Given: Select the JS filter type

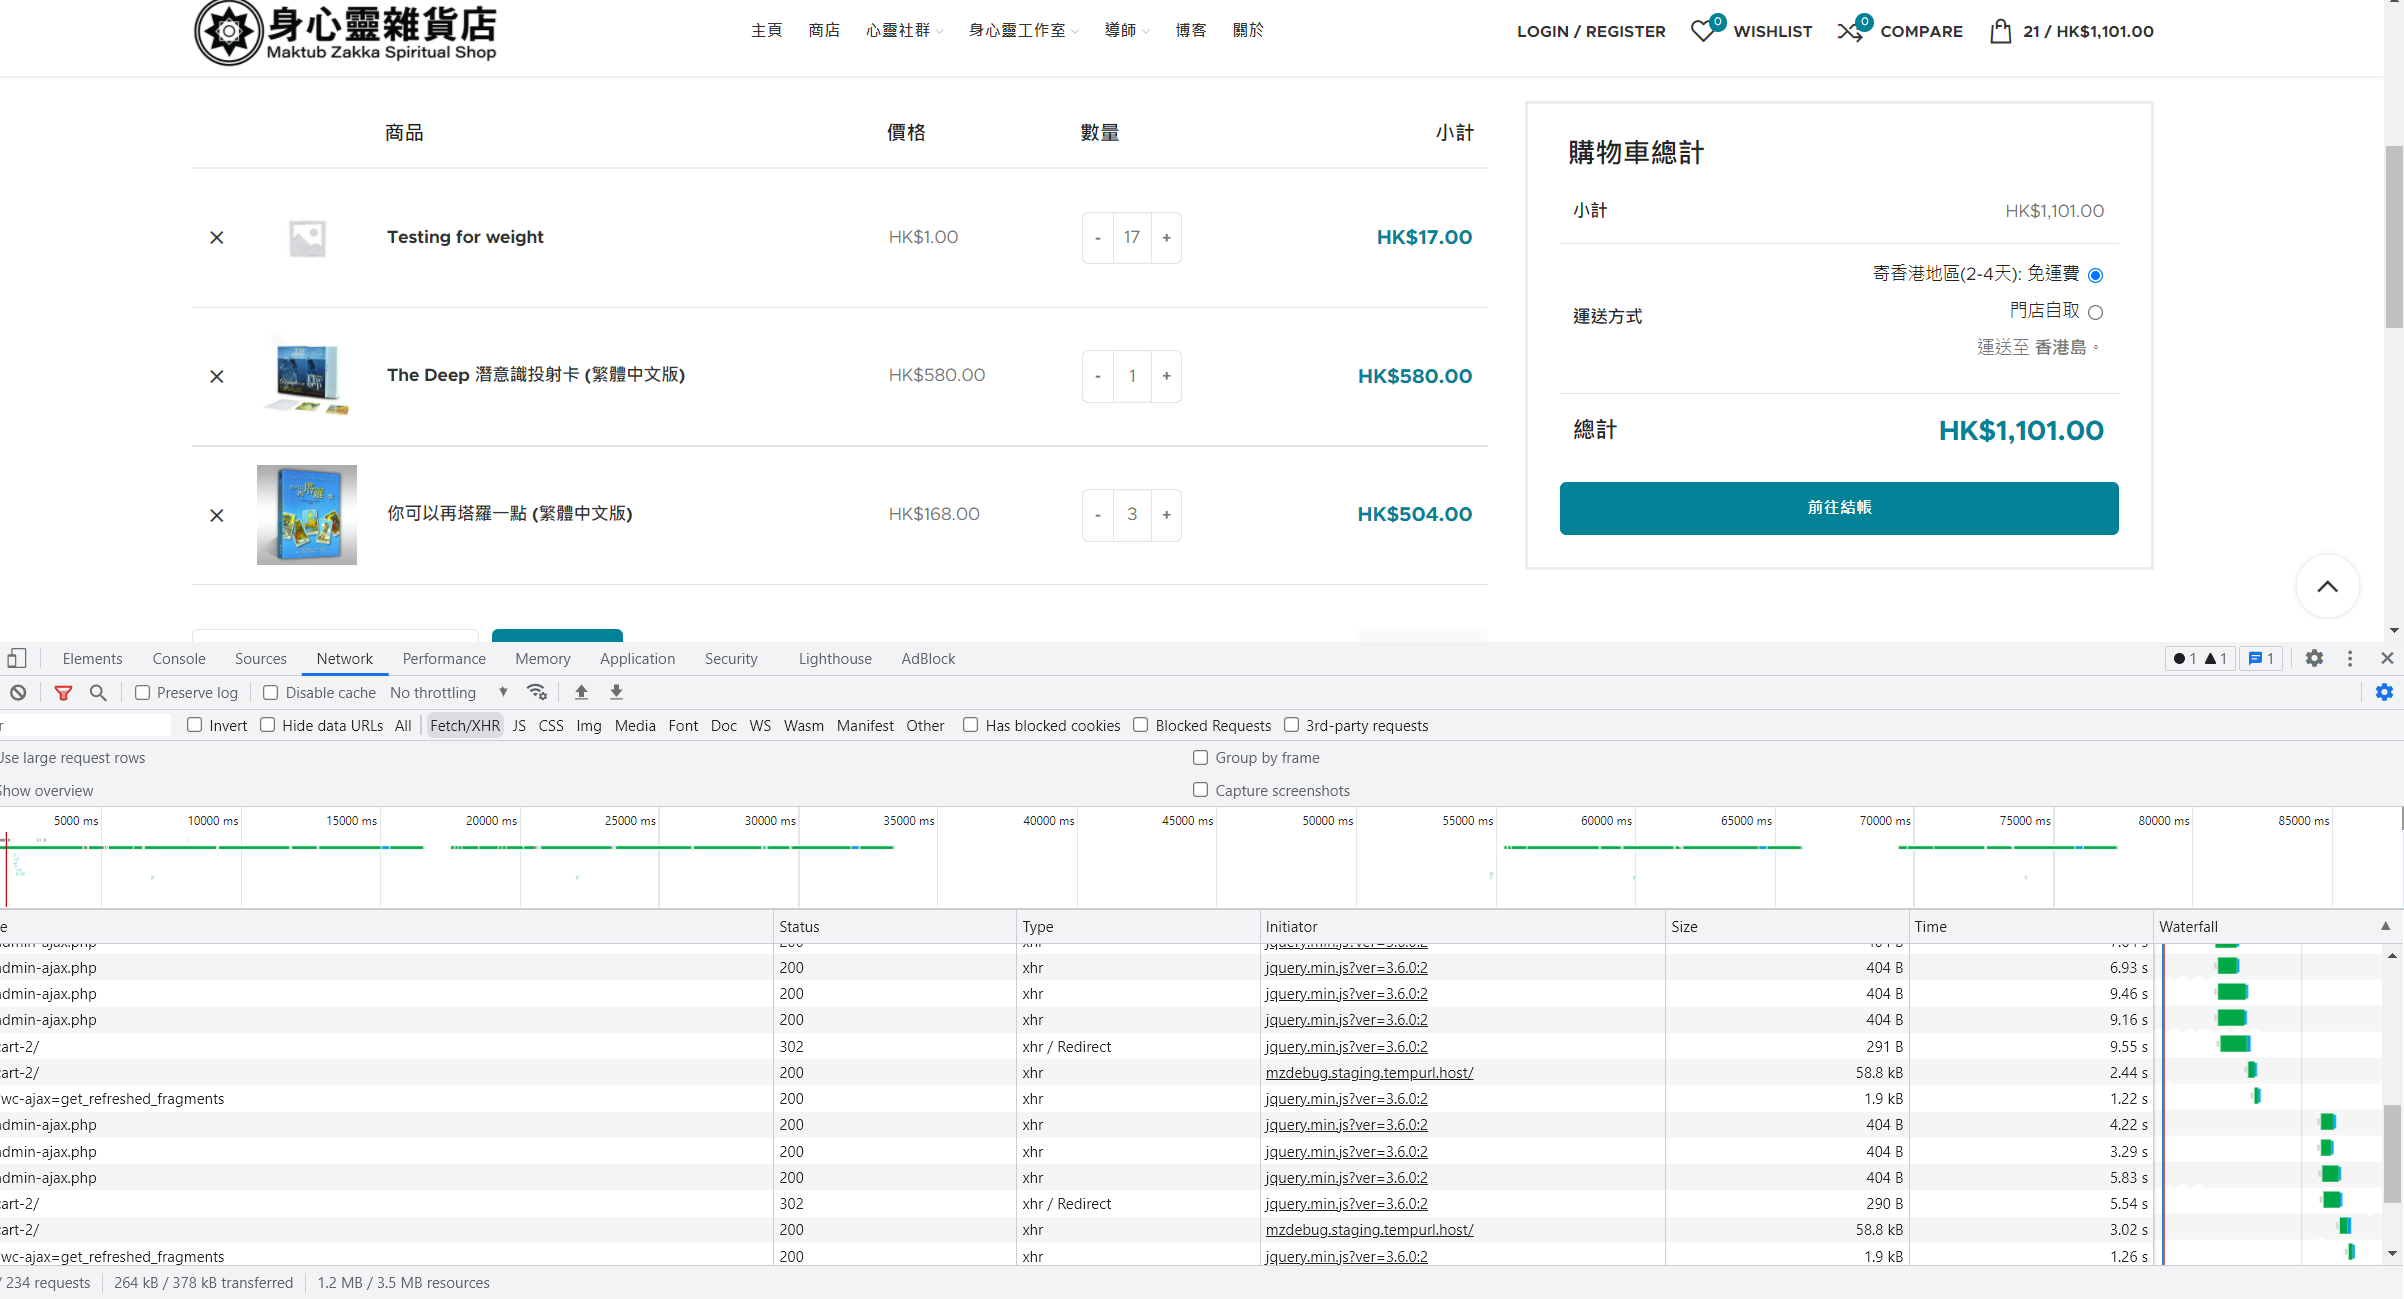Looking at the screenshot, I should (x=519, y=725).
